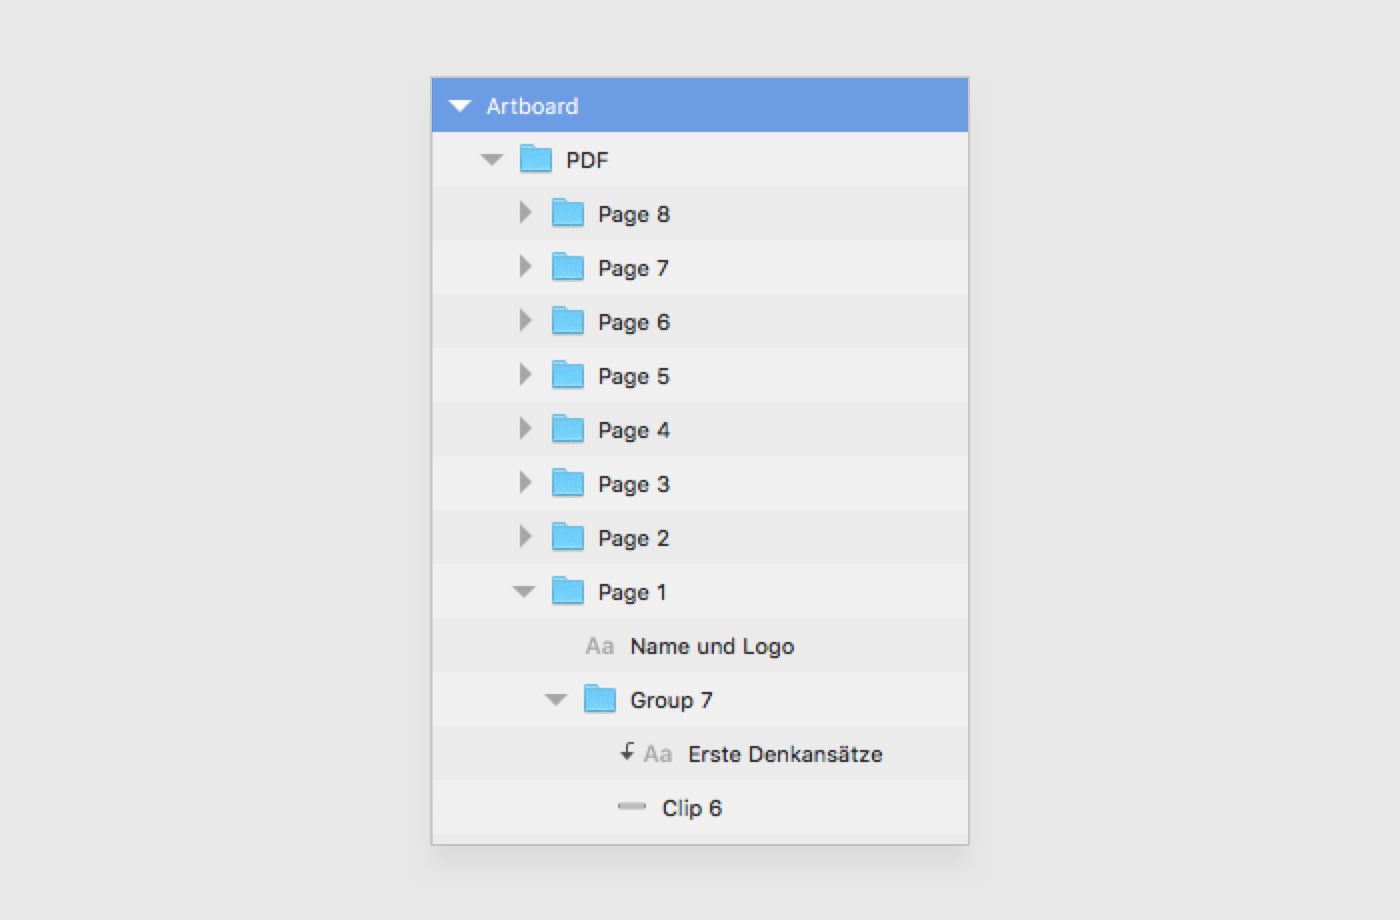Click the Clip 6 shape icon

[632, 806]
